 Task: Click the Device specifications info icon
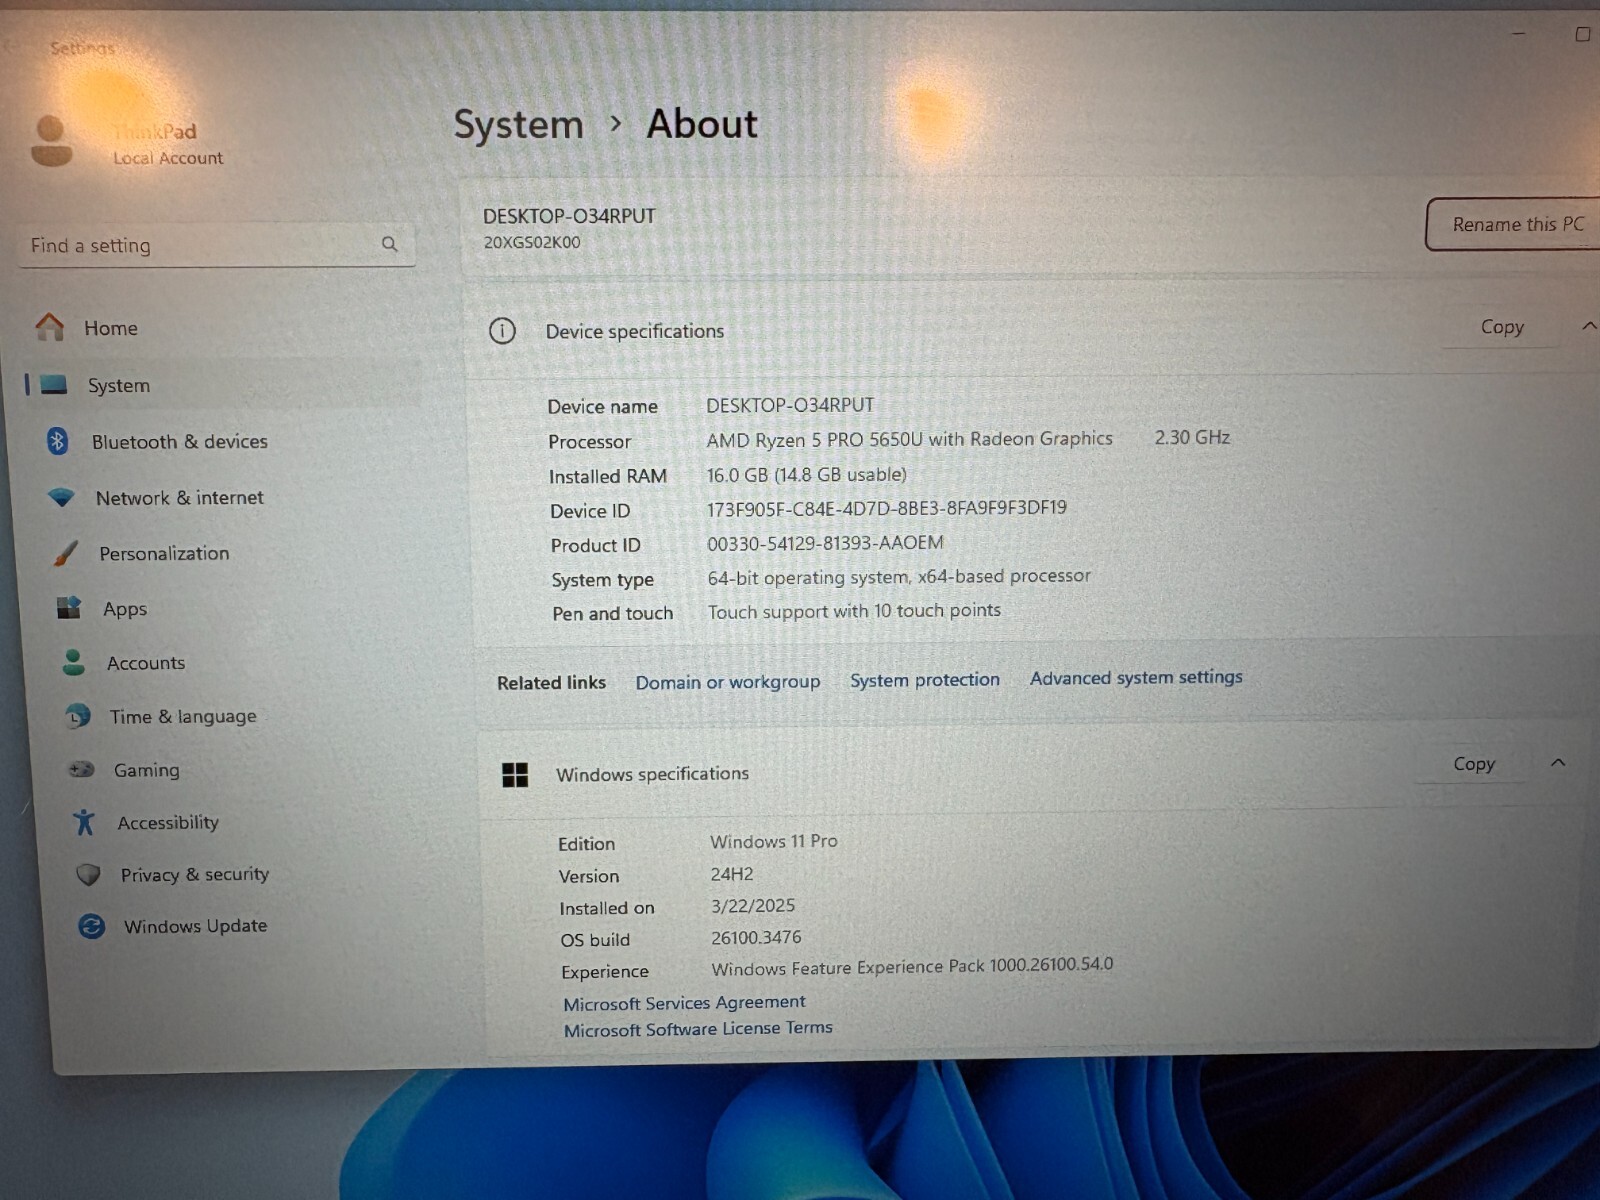(502, 331)
